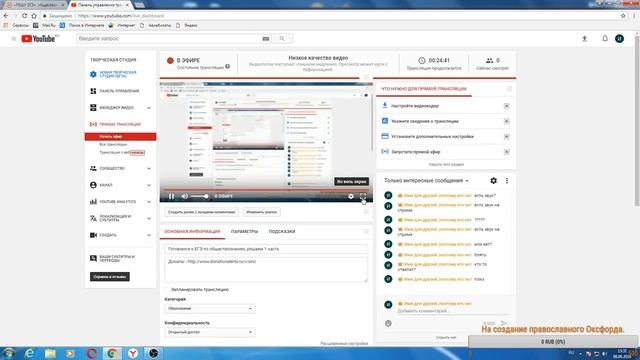Toggle checkbox for 'Запустите прямой эфир'
The width and height of the screenshot is (640, 360).
[507, 152]
